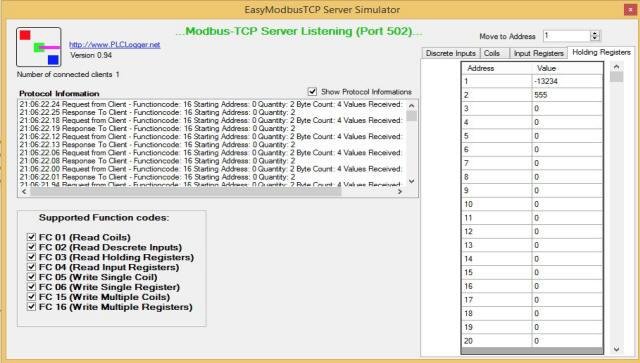Select address cell 1 in register table

[497, 81]
